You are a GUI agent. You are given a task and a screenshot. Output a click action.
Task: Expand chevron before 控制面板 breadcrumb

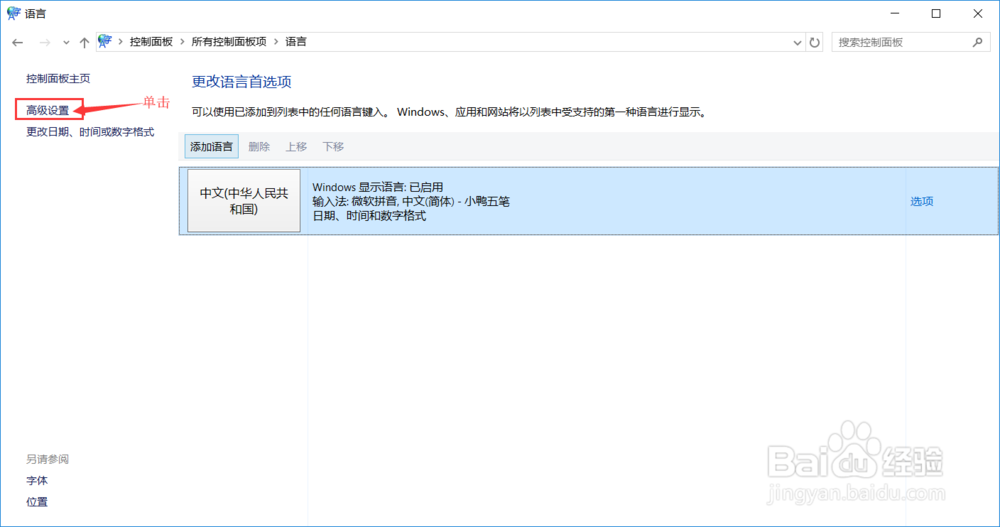120,42
